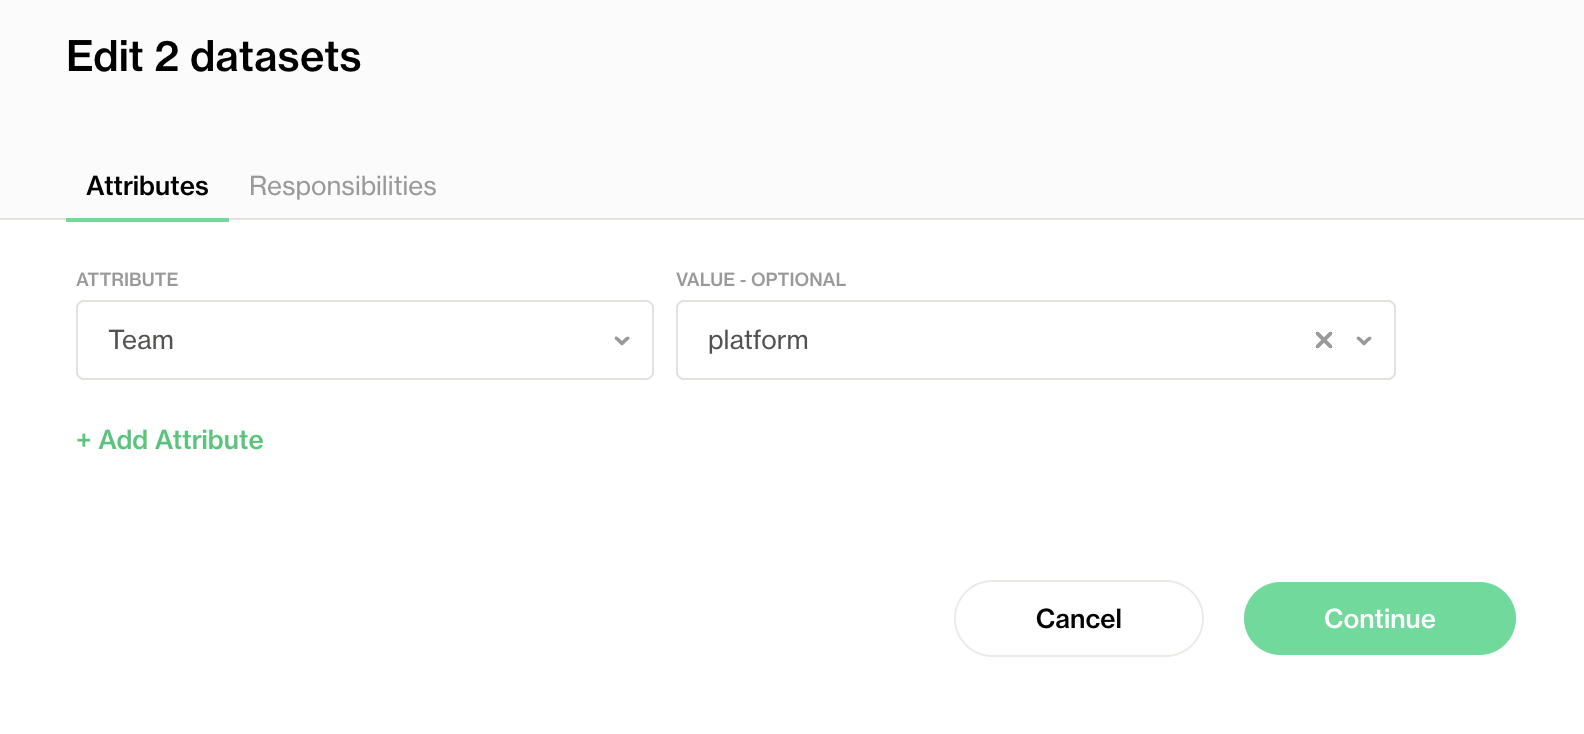Click the VALUE - OPTIONAL label
The image size is (1584, 734).
pos(761,280)
